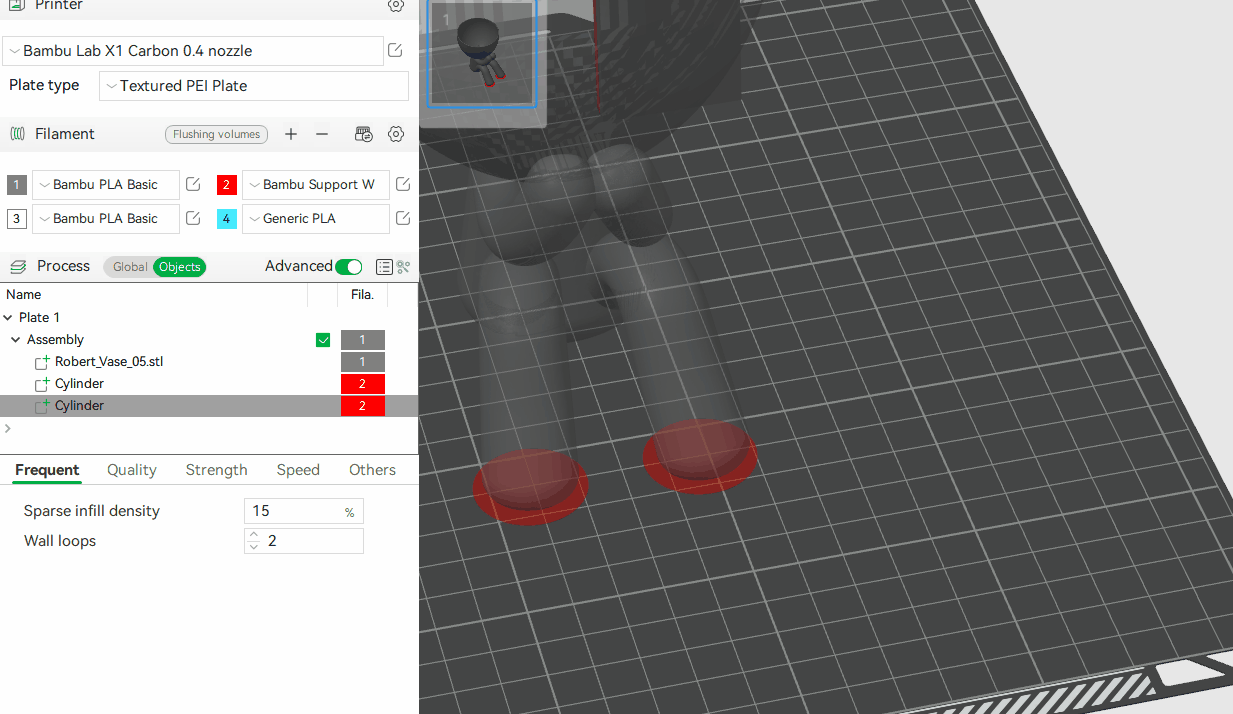This screenshot has width=1233, height=714.
Task: Switch to the Quality tab
Action: coord(131,470)
